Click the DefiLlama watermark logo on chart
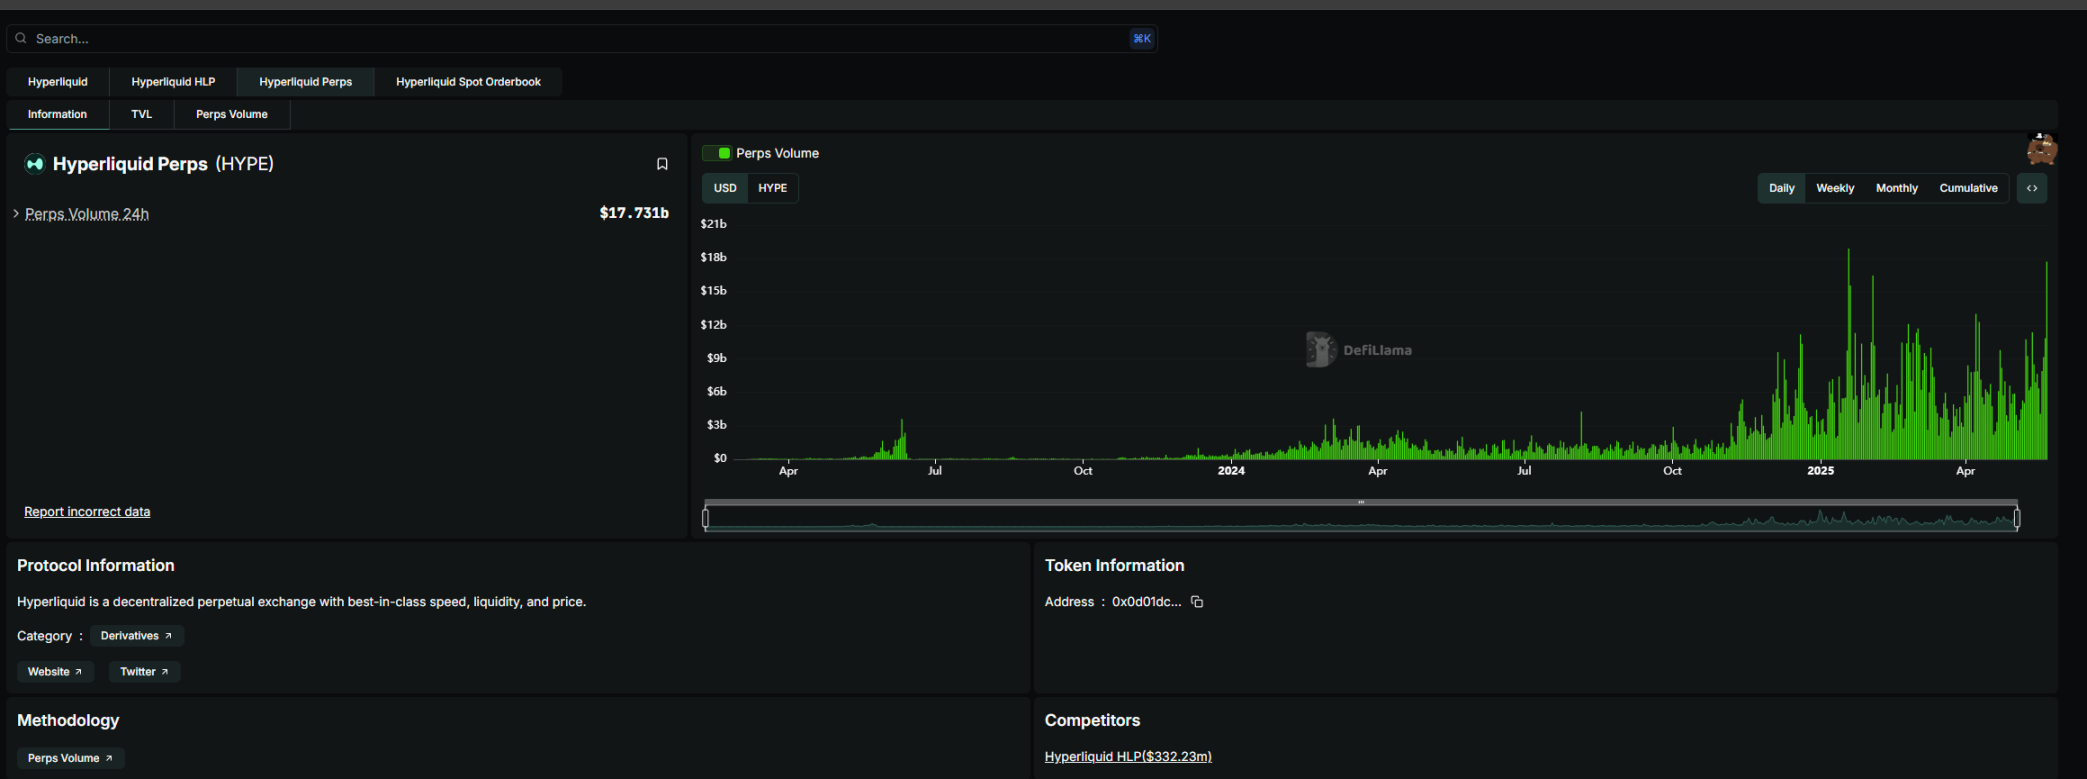 [1321, 350]
